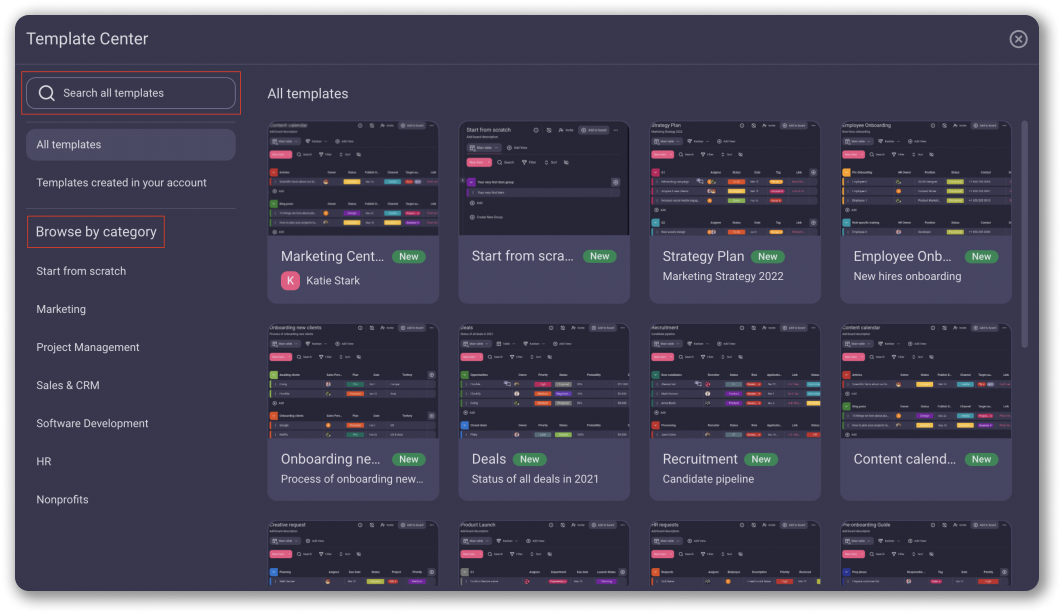Click Katie Stark's K avatar icon
1062x614 pixels.
coord(291,281)
